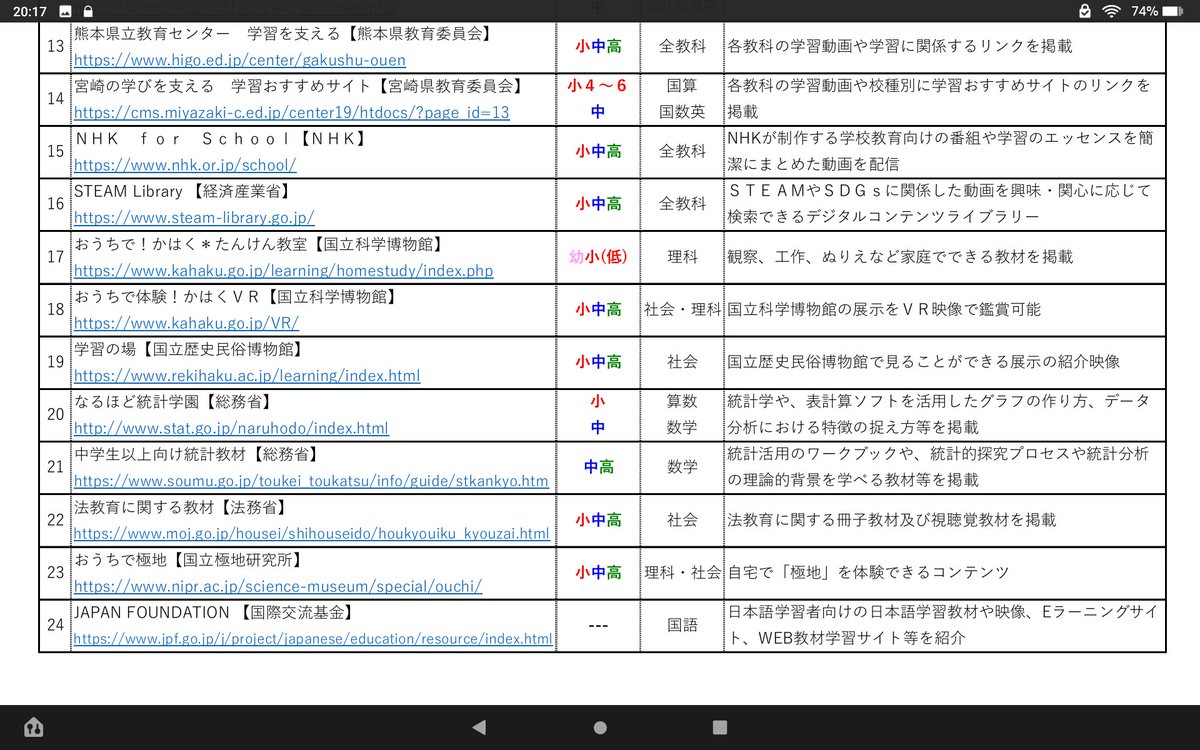Viewport: 1200px width, 750px height.
Task: Tap the lock icon in status bar
Action: tap(89, 11)
